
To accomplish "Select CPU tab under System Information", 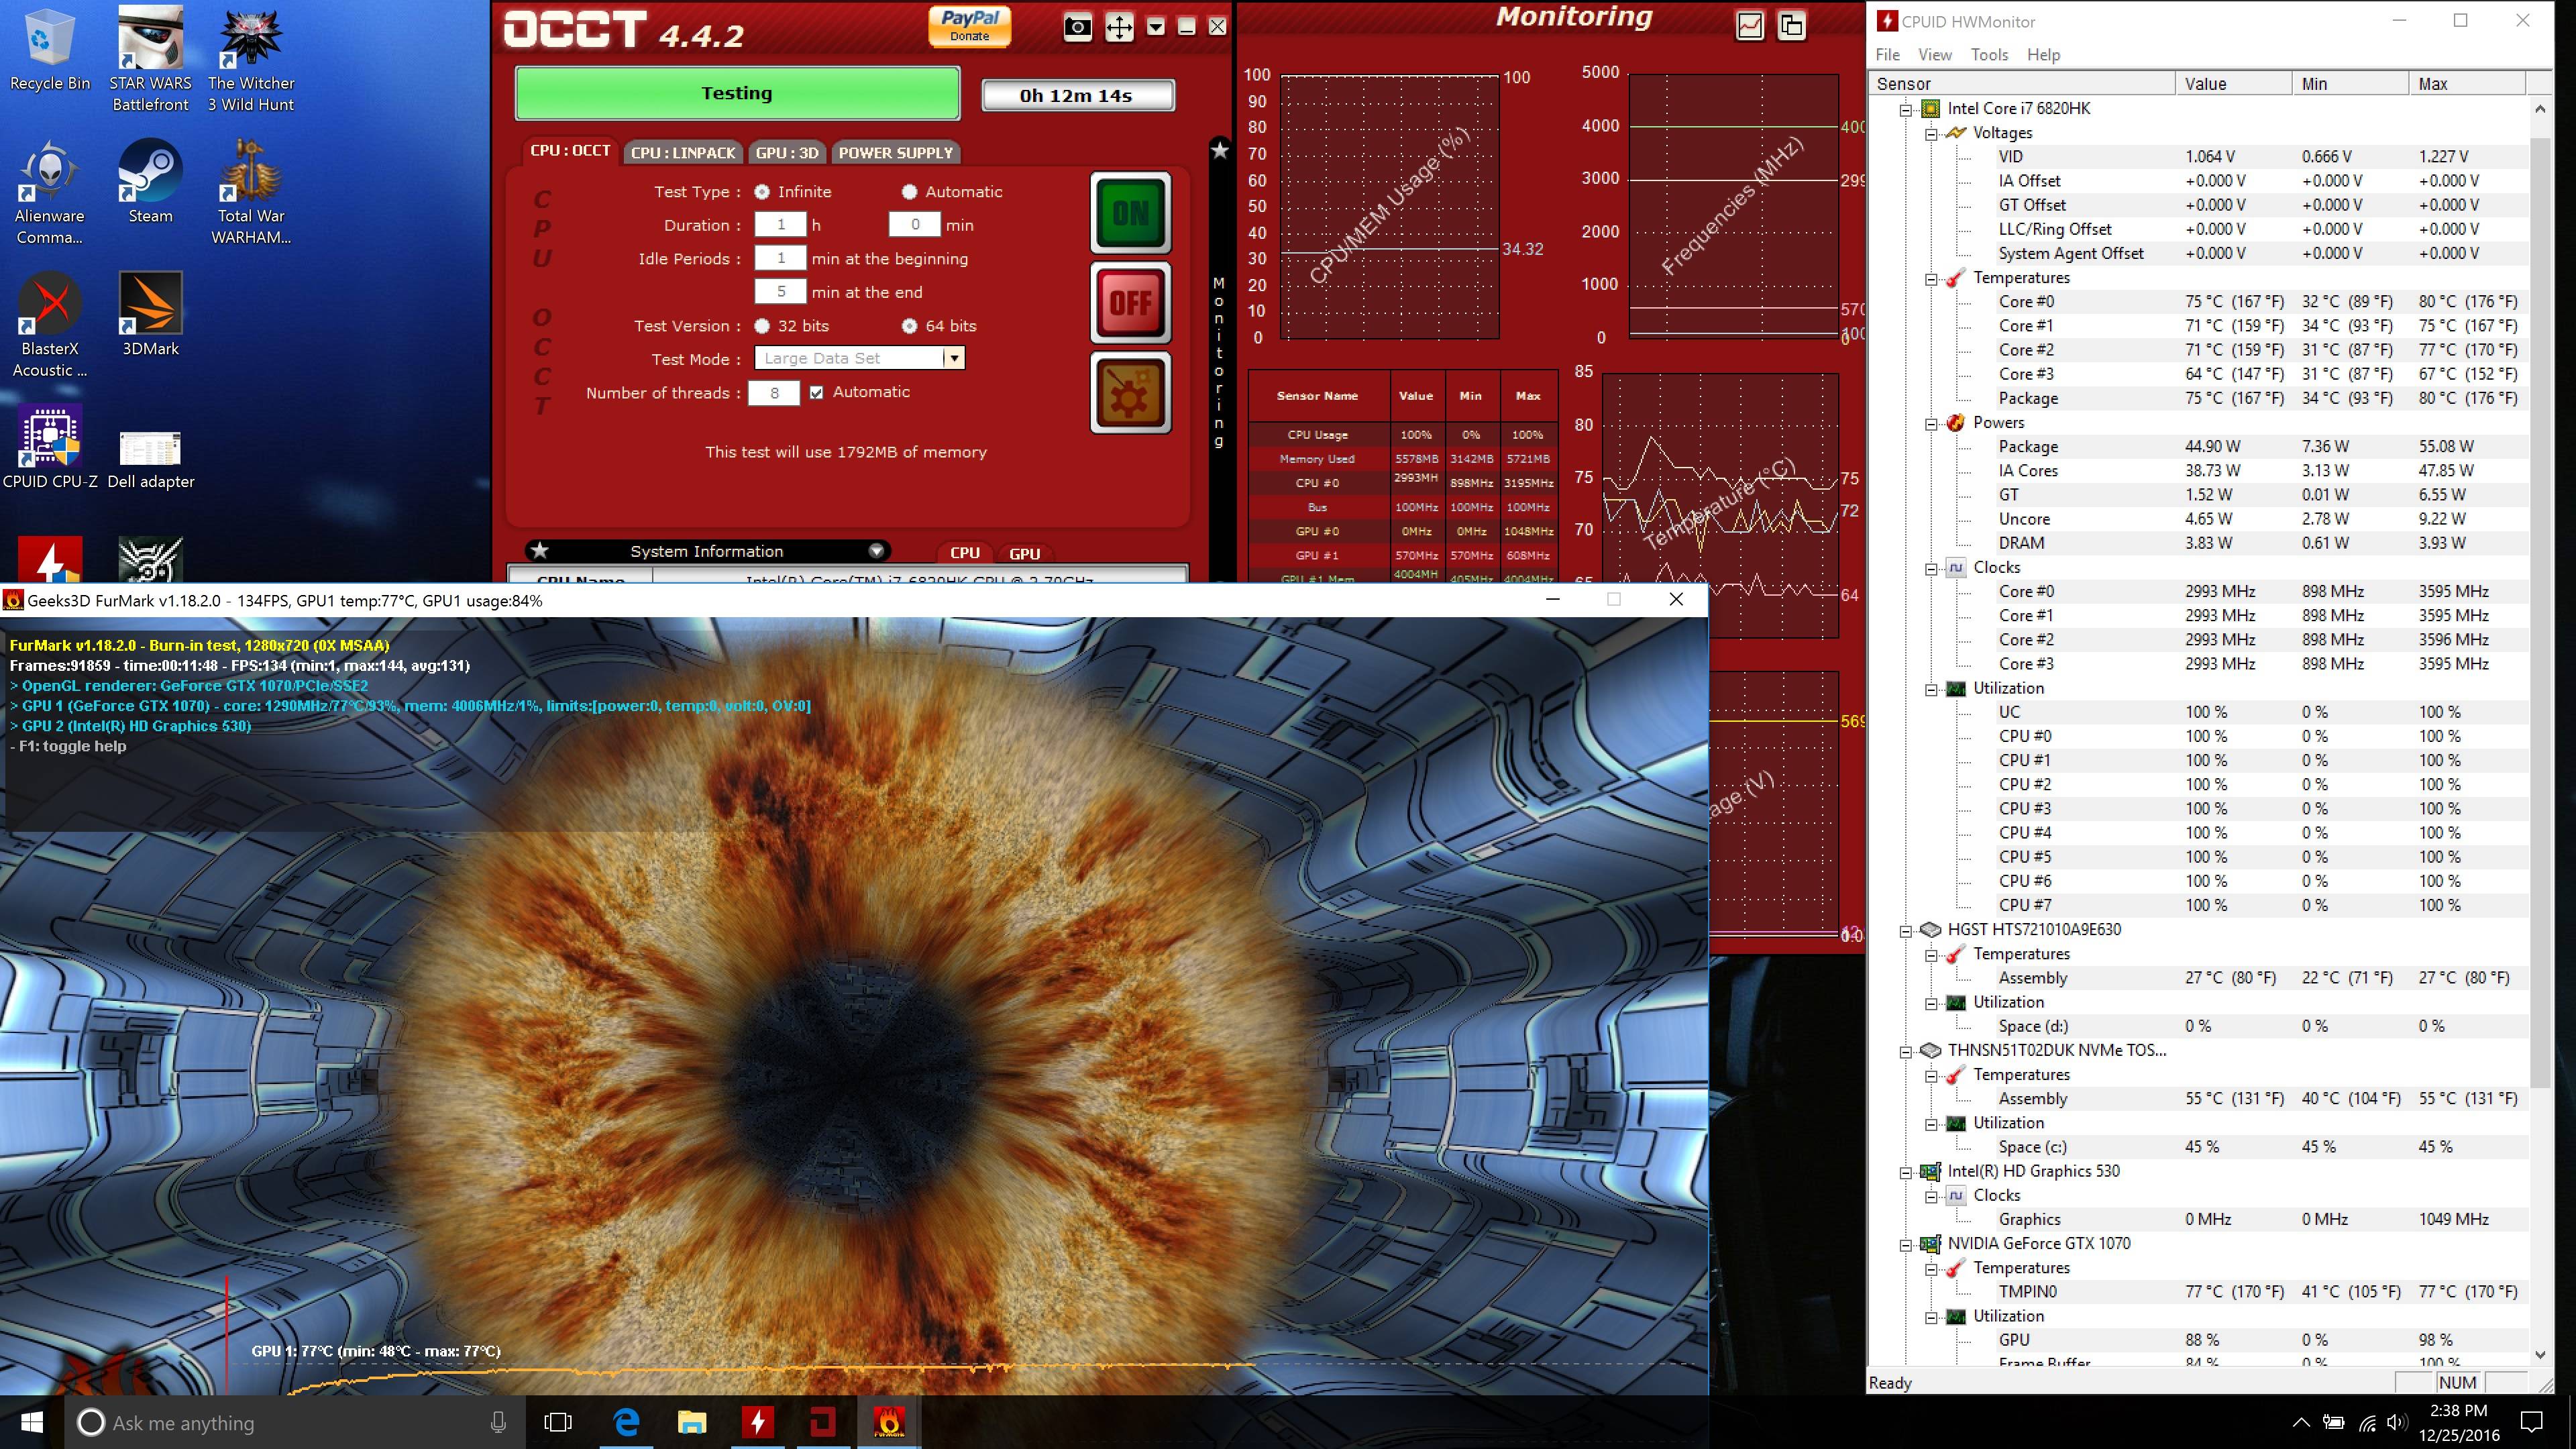I will coord(965,553).
